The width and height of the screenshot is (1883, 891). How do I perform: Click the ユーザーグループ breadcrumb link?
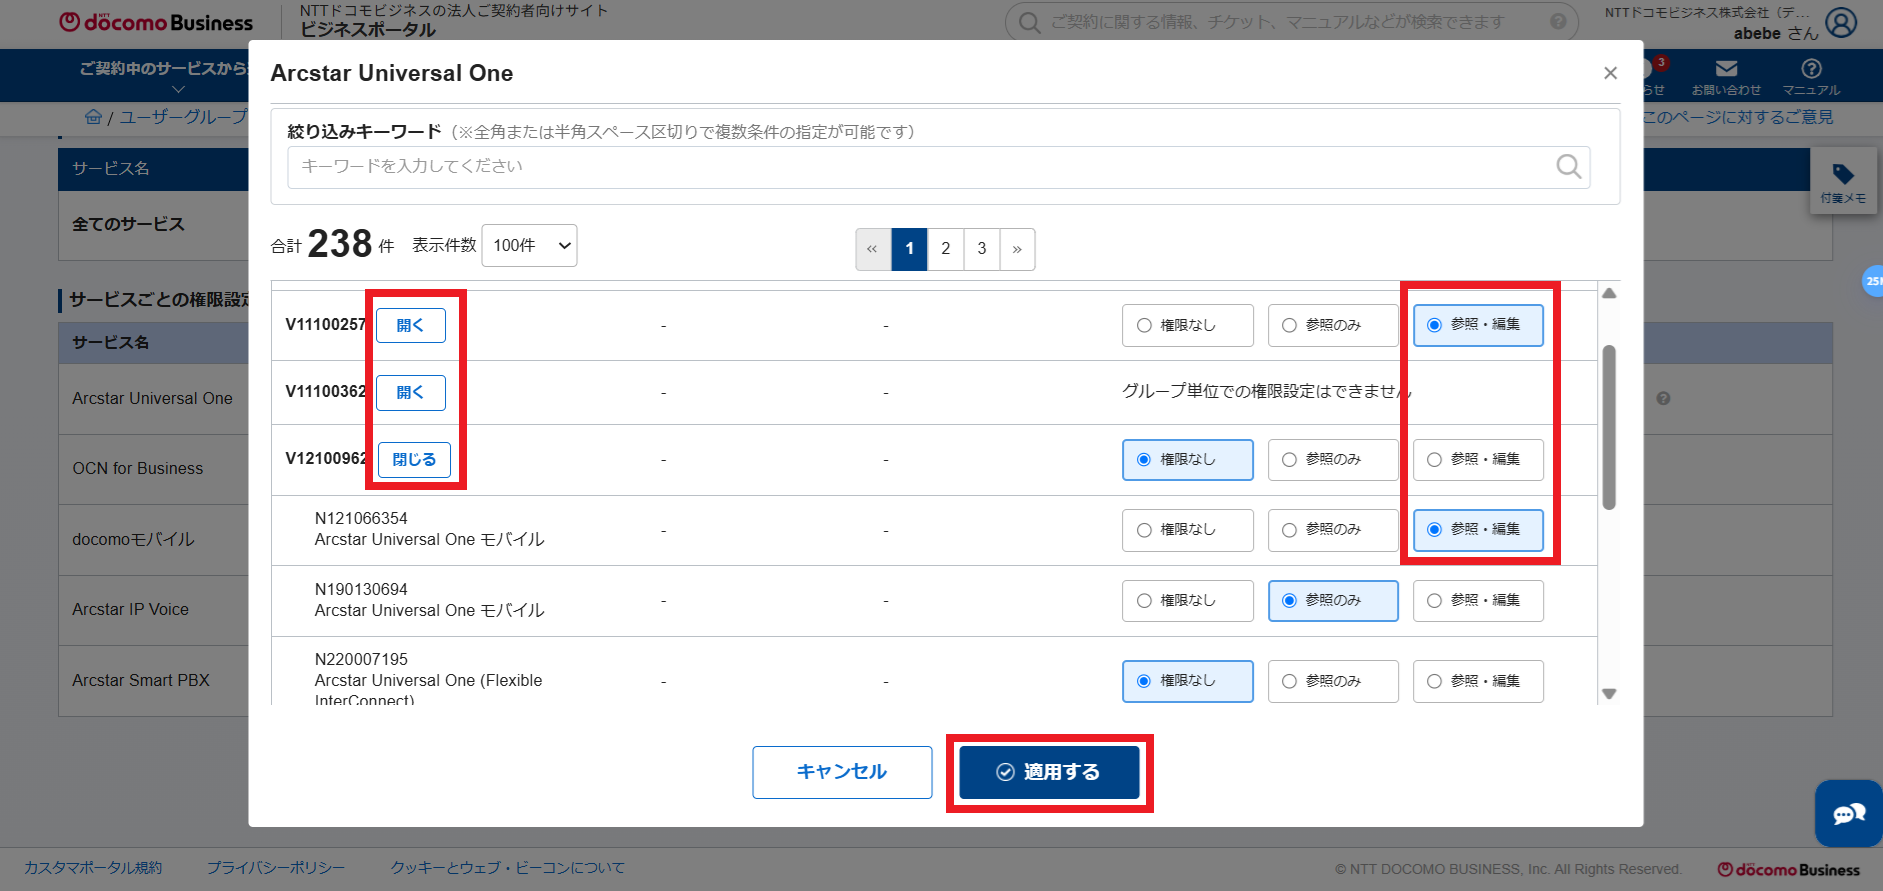point(183,117)
